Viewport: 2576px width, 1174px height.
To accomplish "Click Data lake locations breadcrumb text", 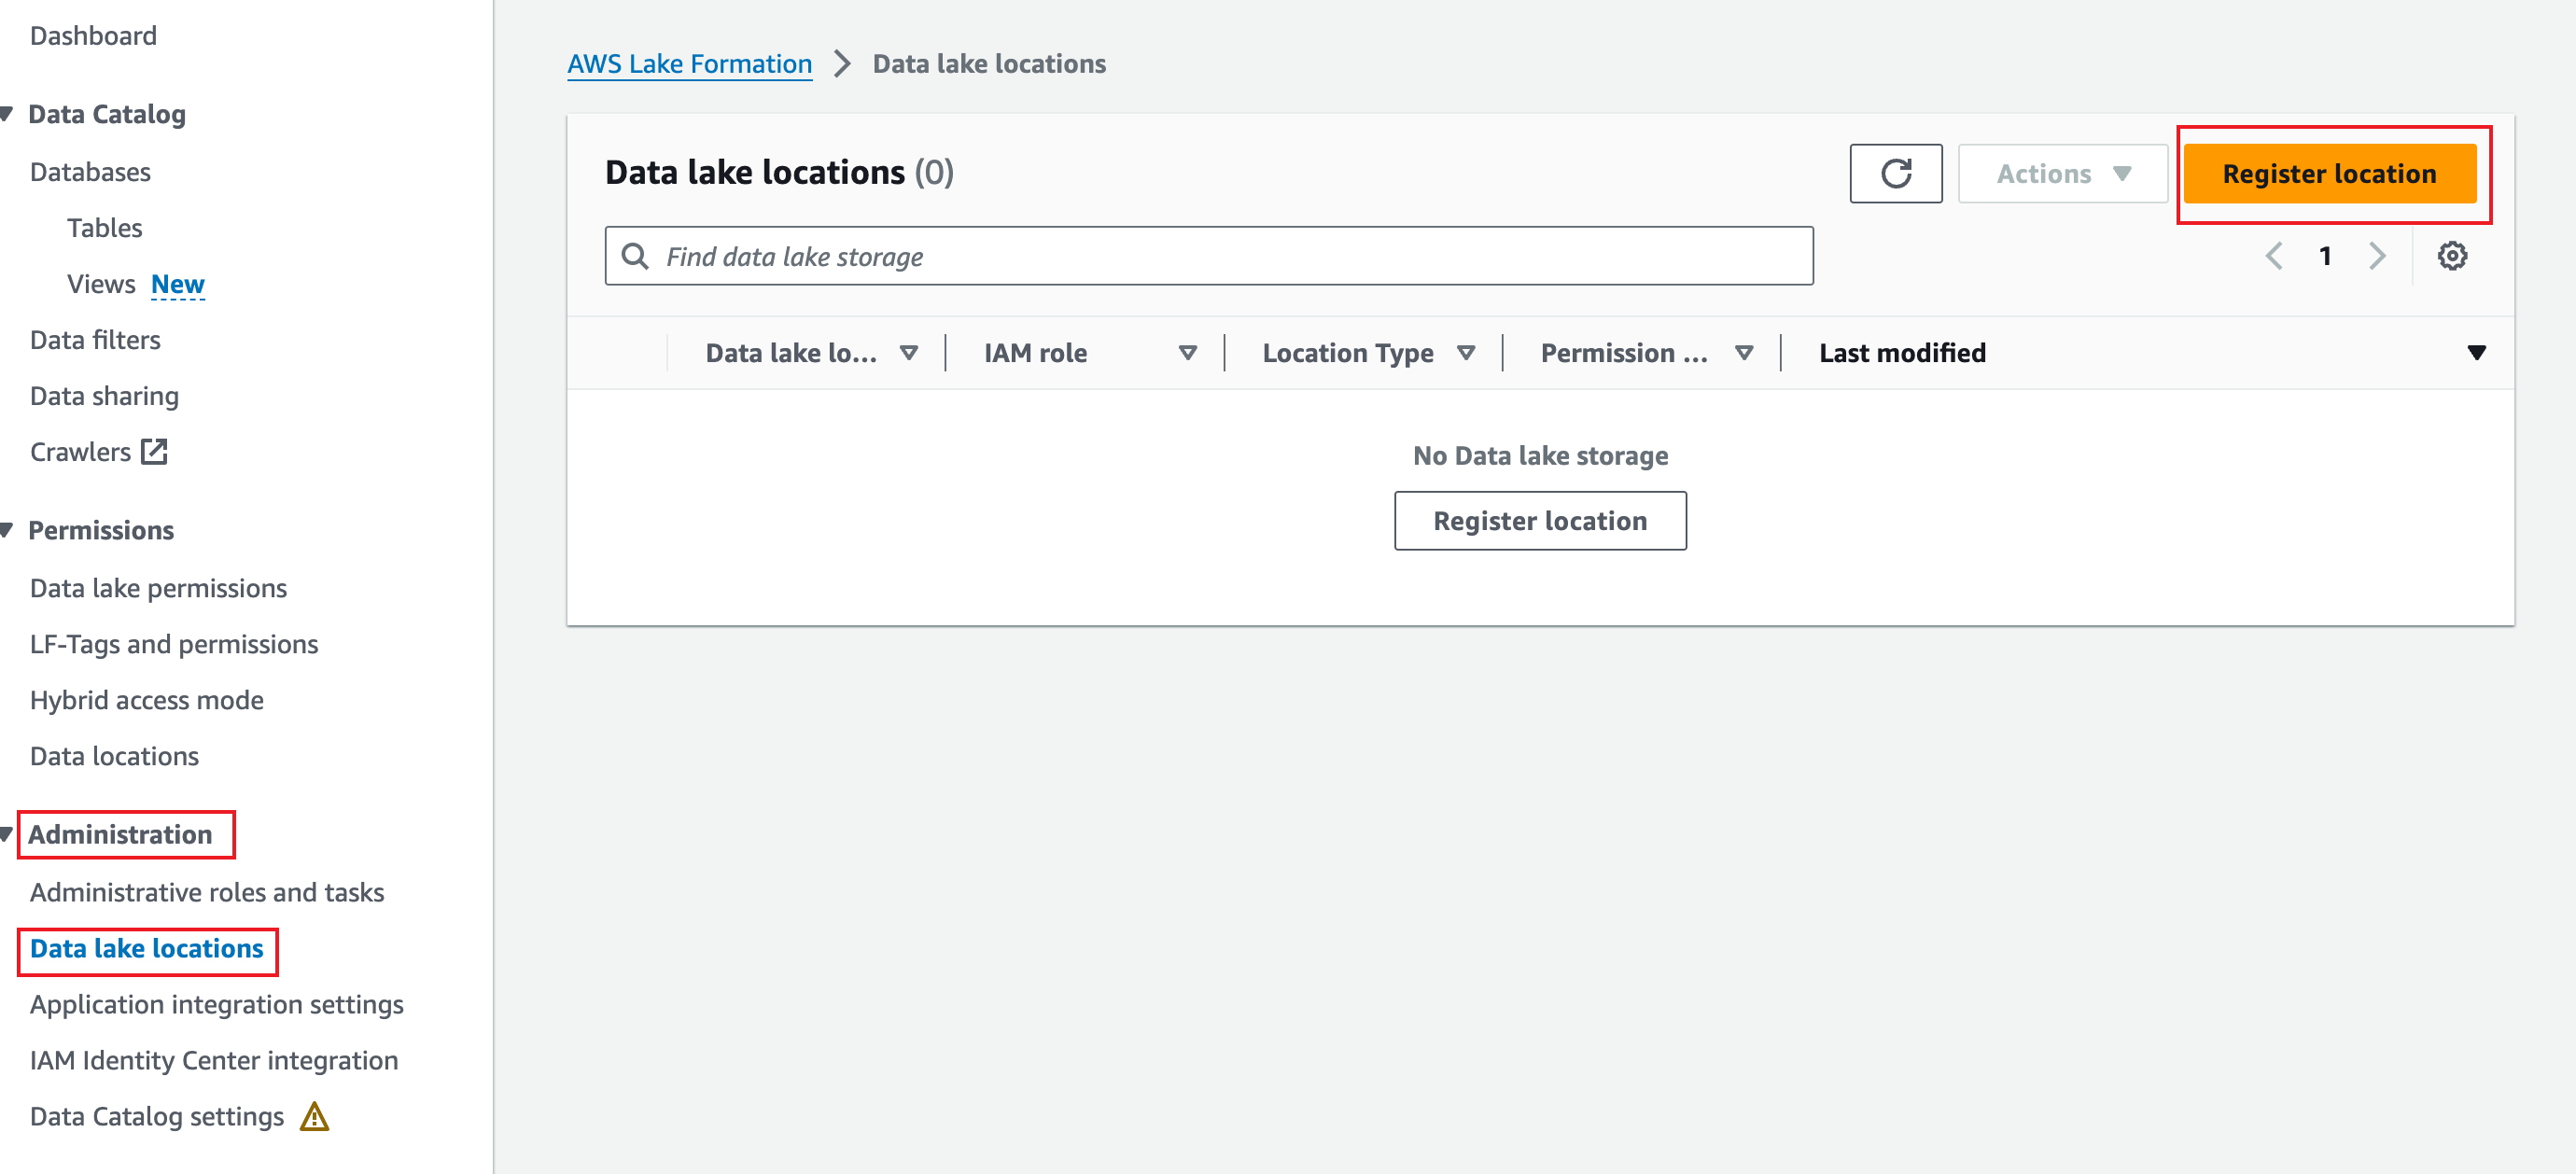I will click(x=989, y=63).
